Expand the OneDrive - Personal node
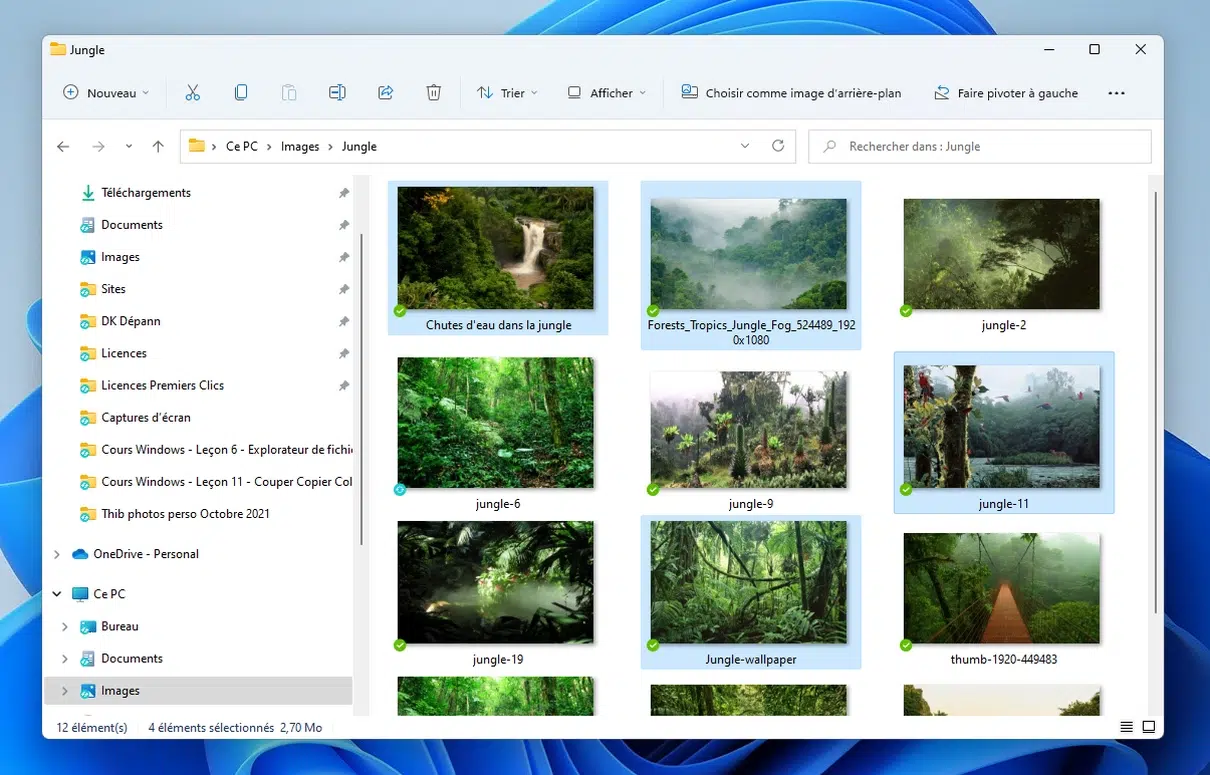The height and width of the screenshot is (775, 1210). (57, 554)
